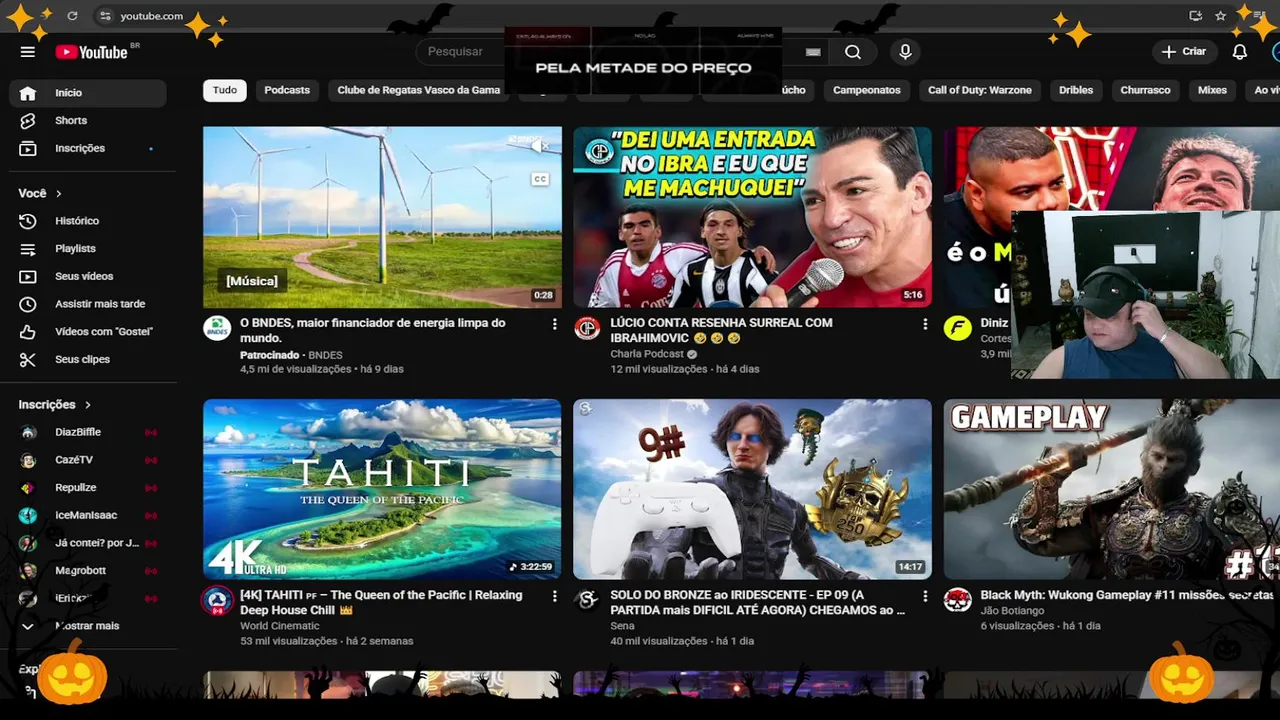Click the BNDES channel avatar
Image resolution: width=1280 pixels, height=720 pixels.
[218, 328]
